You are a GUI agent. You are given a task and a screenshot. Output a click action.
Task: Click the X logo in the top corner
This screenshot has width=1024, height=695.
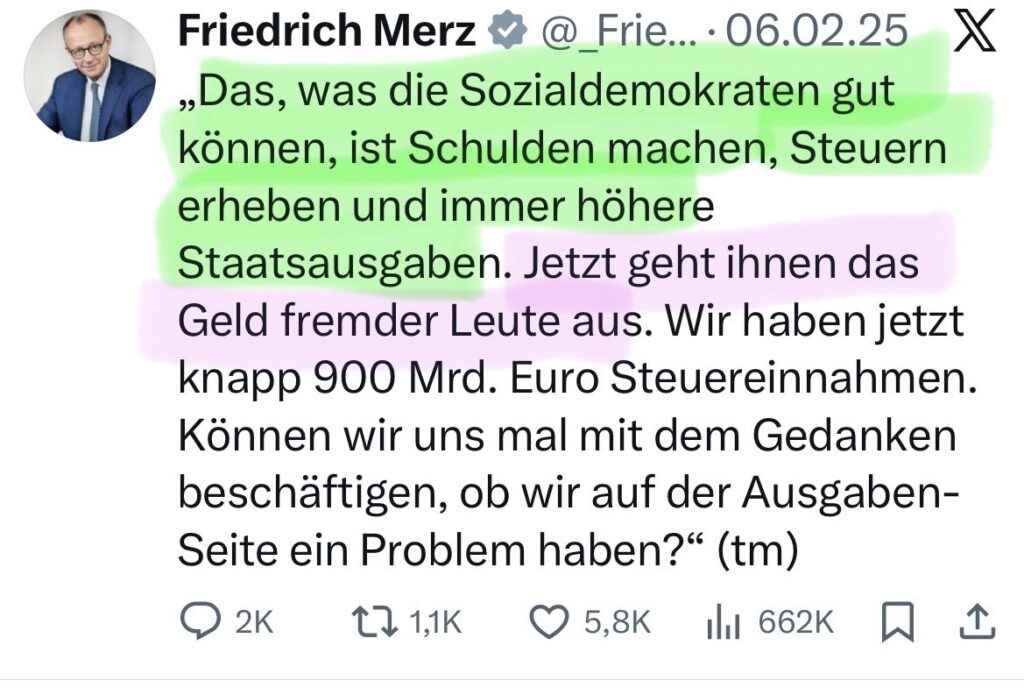tap(974, 32)
